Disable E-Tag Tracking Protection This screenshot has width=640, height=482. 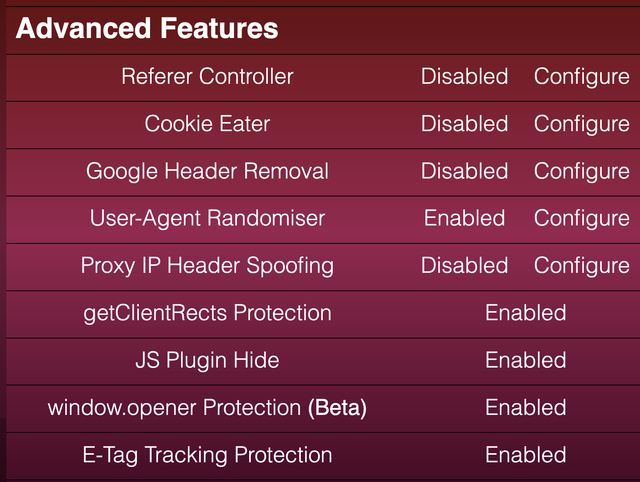[x=526, y=455]
